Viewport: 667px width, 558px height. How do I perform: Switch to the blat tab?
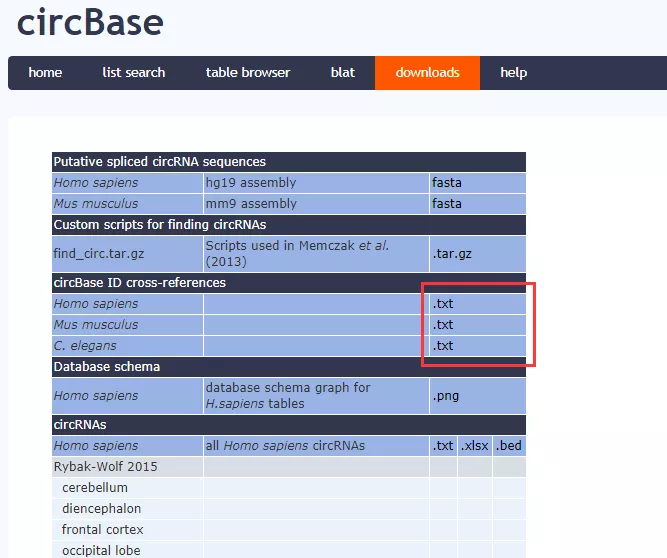(x=343, y=73)
